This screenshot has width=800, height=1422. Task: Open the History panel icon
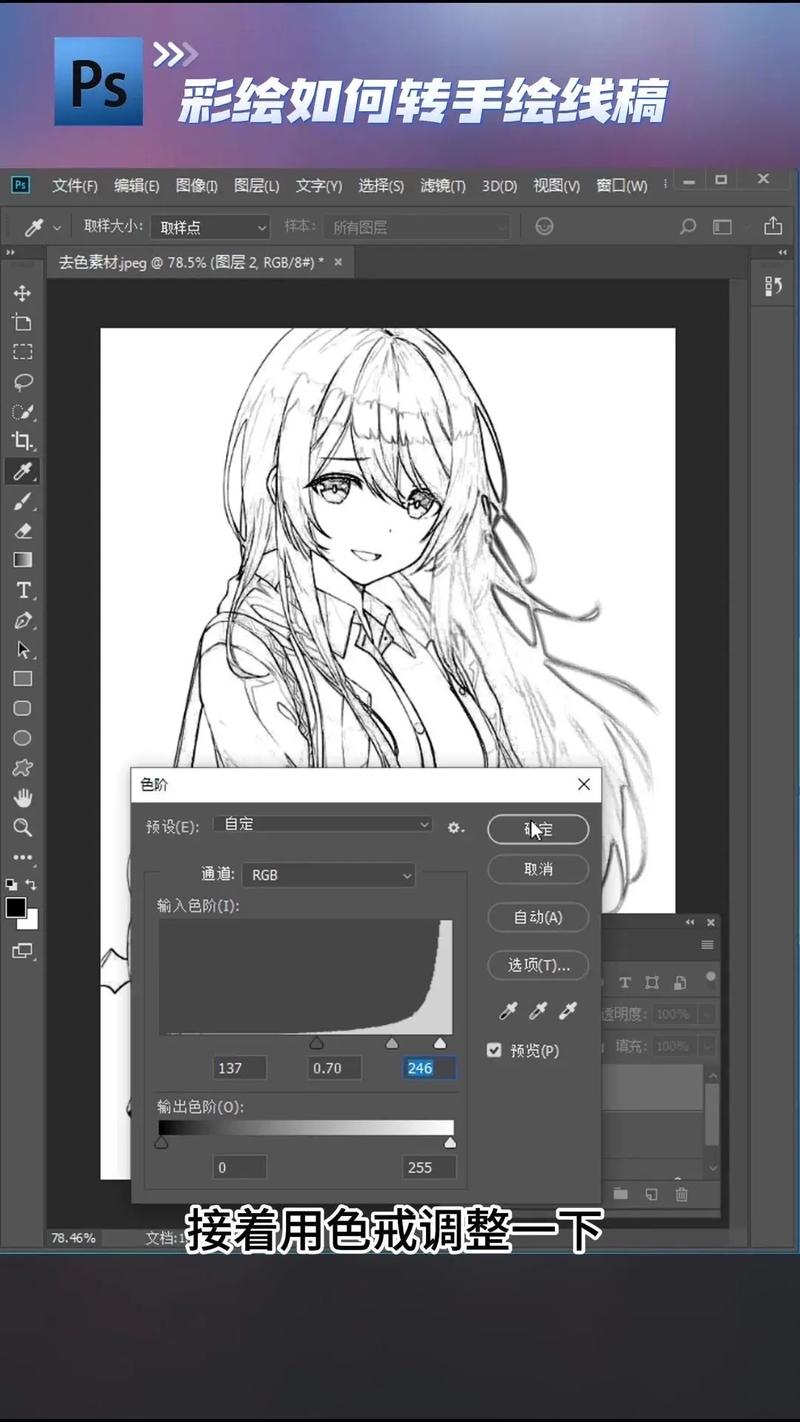[x=773, y=287]
